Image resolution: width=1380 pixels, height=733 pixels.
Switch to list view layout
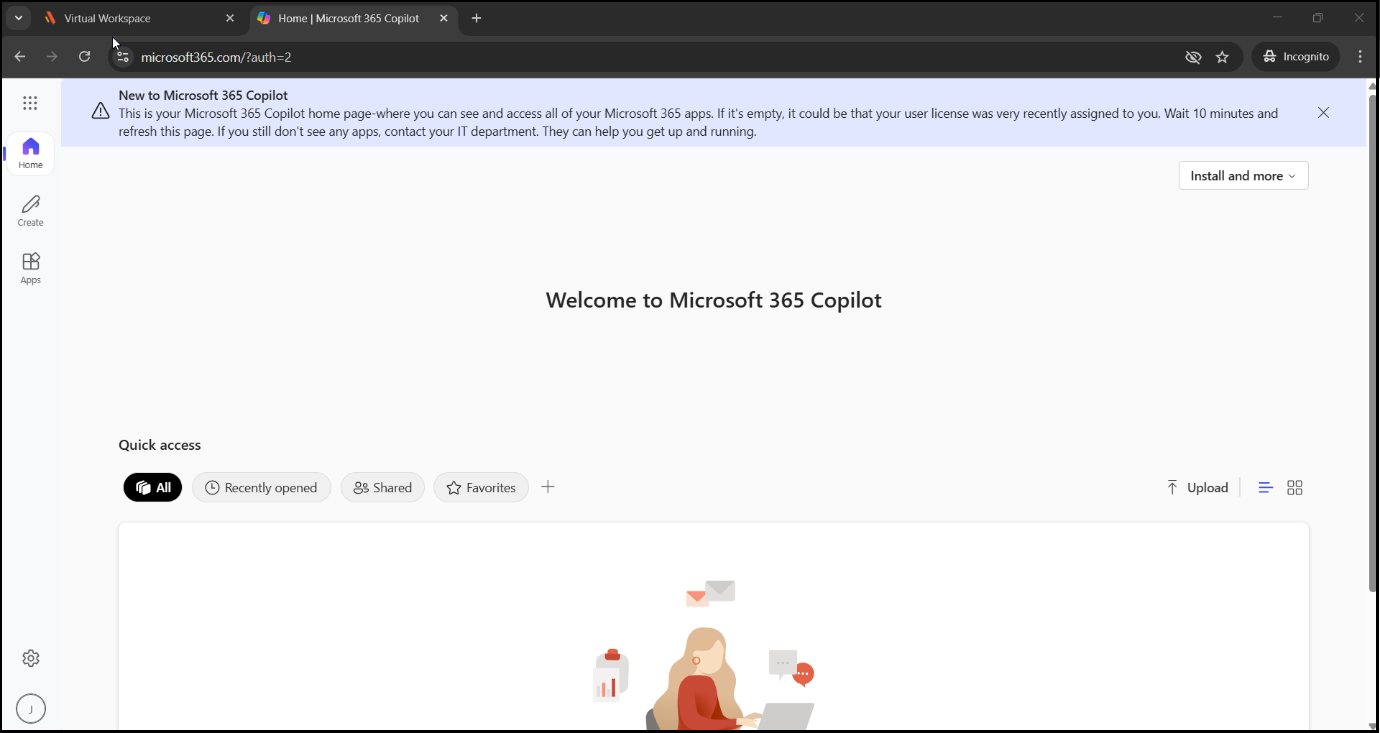(x=1265, y=488)
